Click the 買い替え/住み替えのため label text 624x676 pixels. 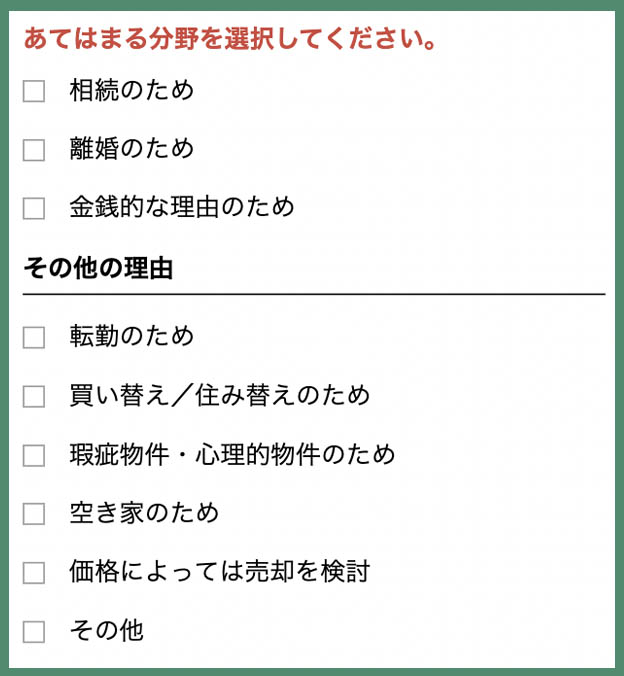(x=219, y=394)
